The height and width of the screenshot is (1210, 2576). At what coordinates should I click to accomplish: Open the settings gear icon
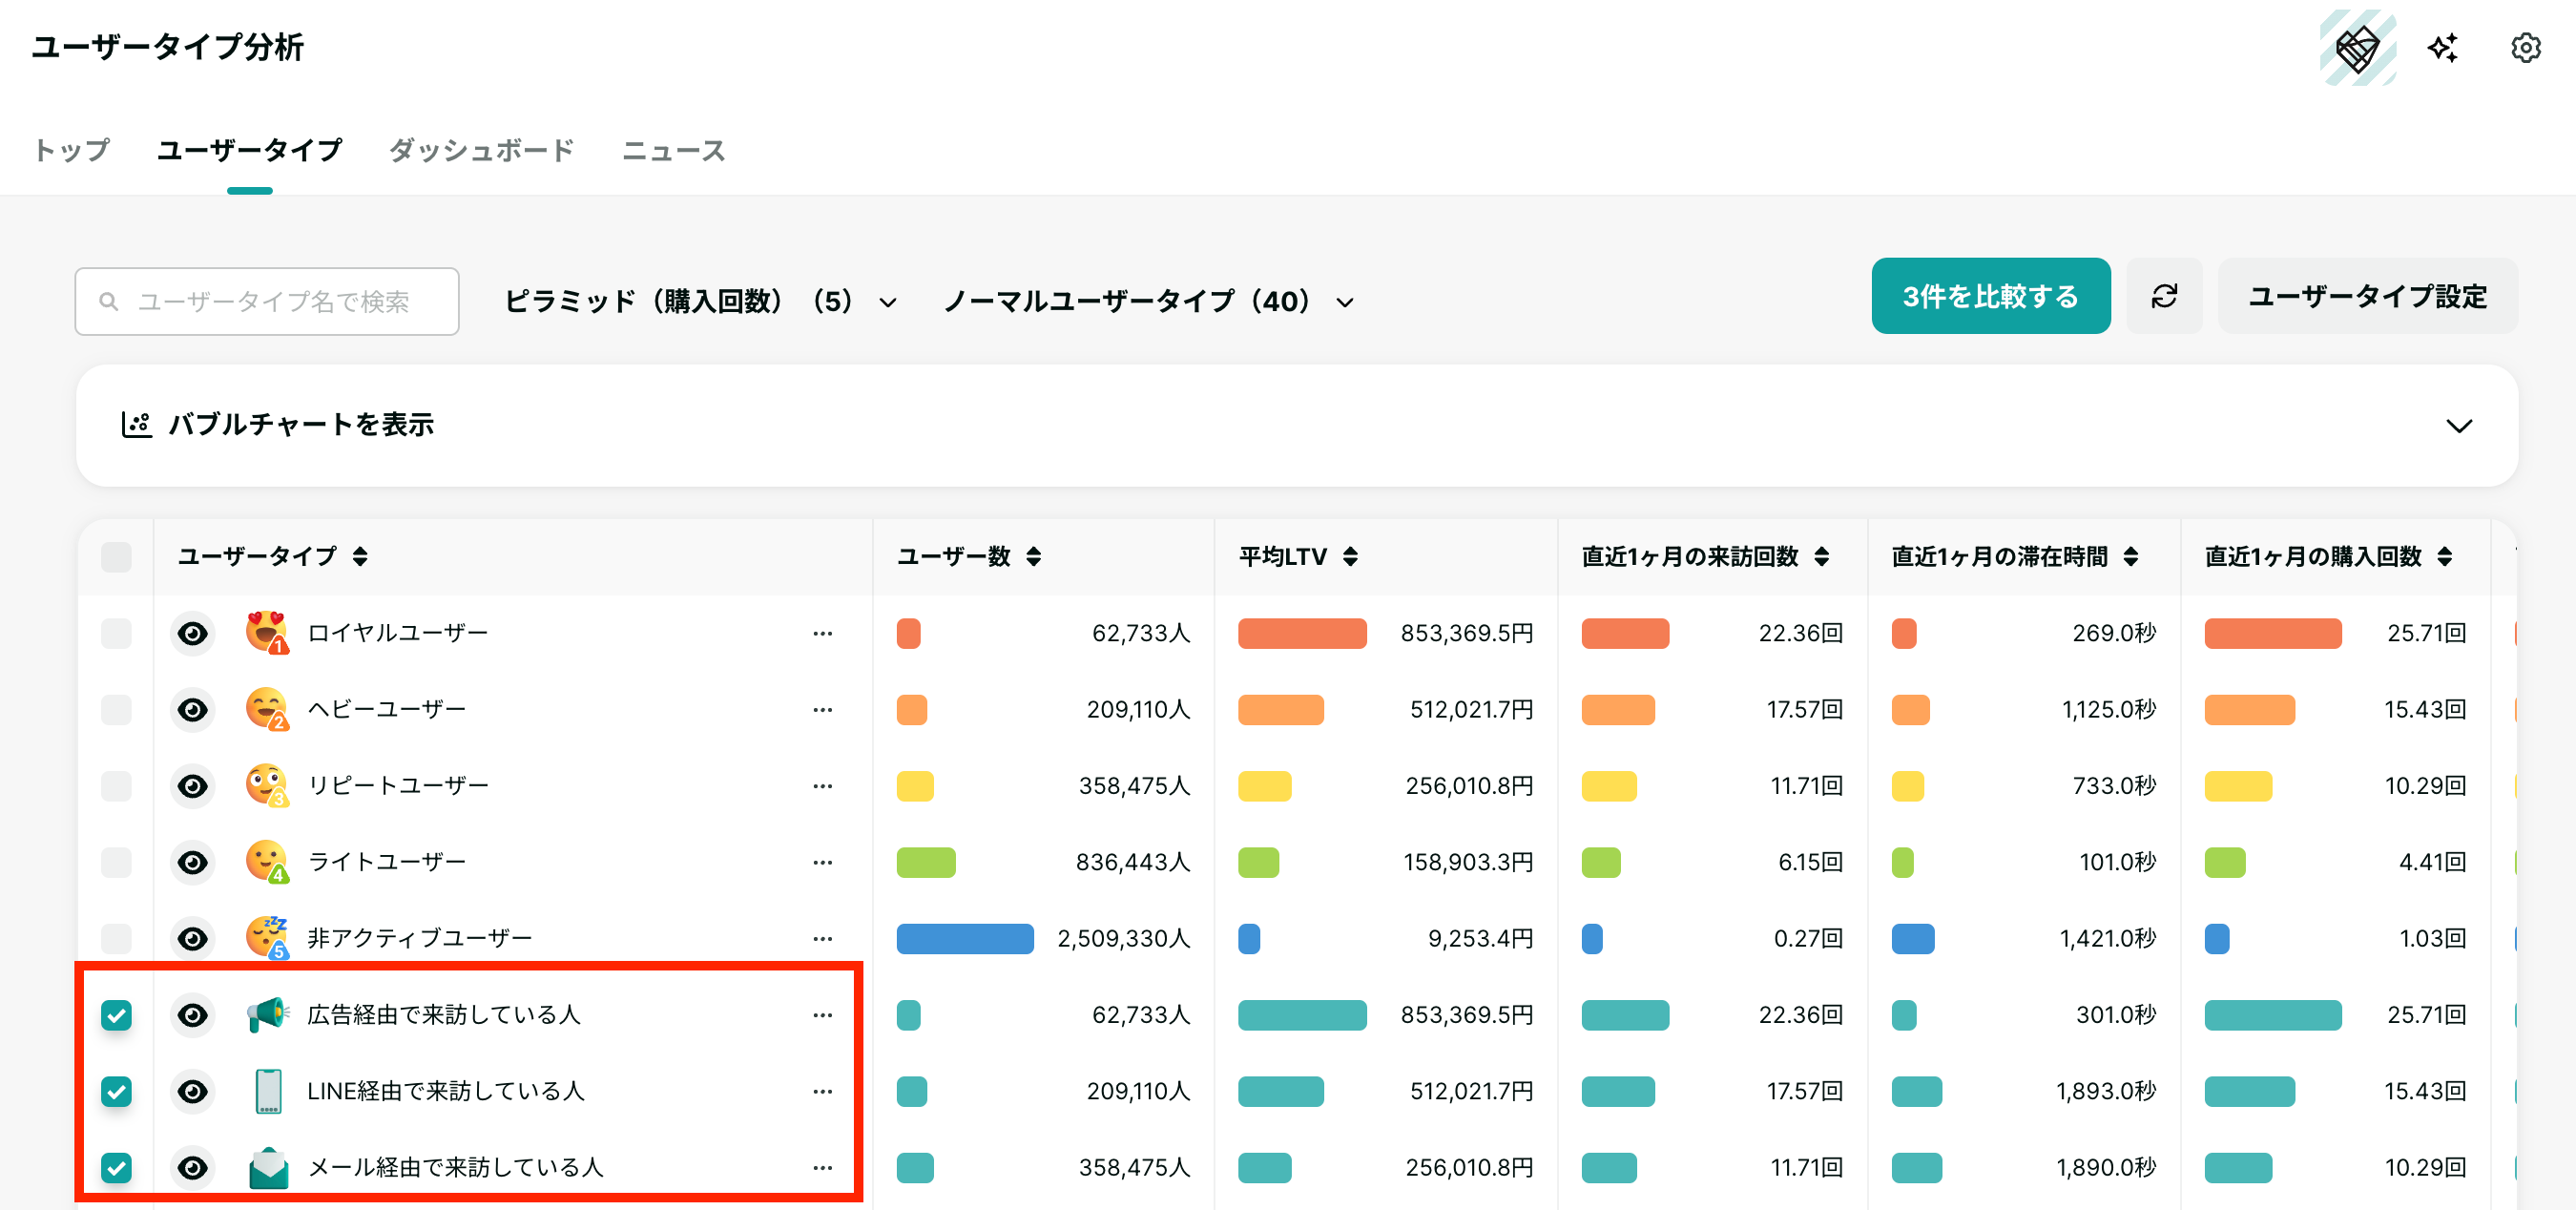[2525, 47]
